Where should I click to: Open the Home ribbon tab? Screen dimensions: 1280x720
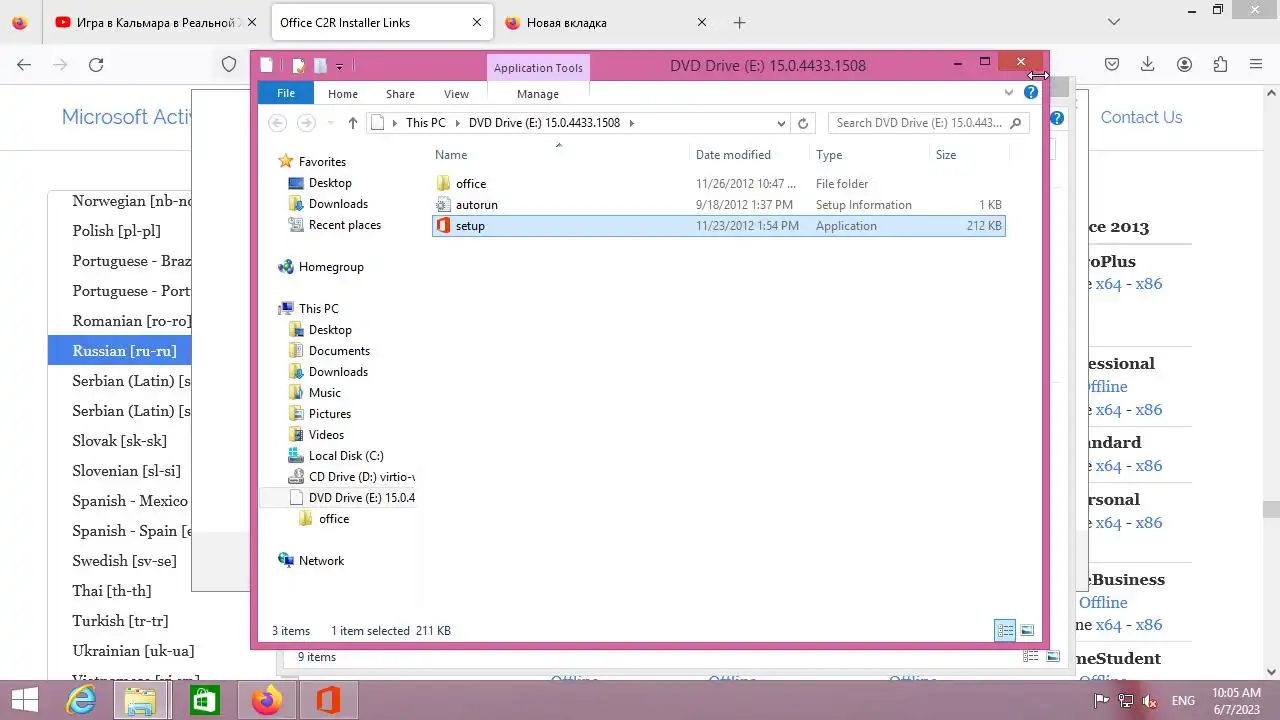(343, 94)
